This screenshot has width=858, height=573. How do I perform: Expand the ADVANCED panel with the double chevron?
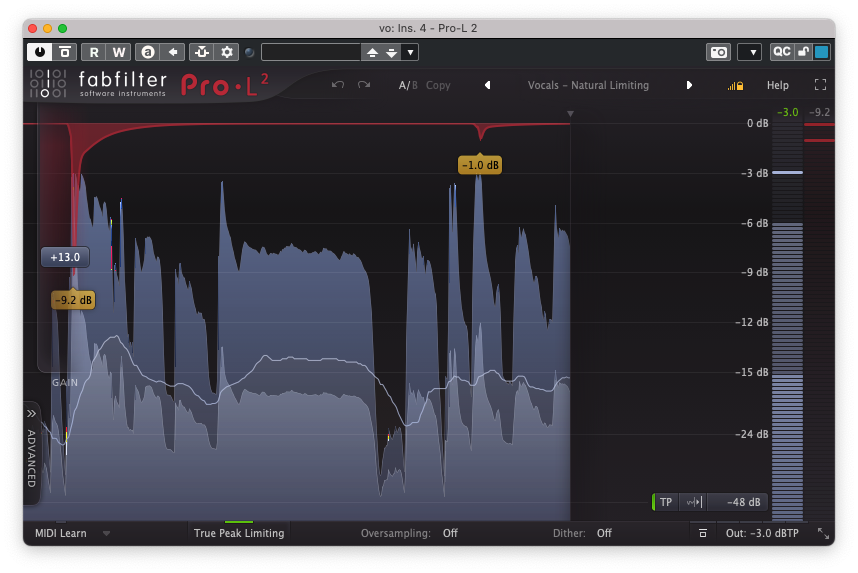[x=31, y=414]
